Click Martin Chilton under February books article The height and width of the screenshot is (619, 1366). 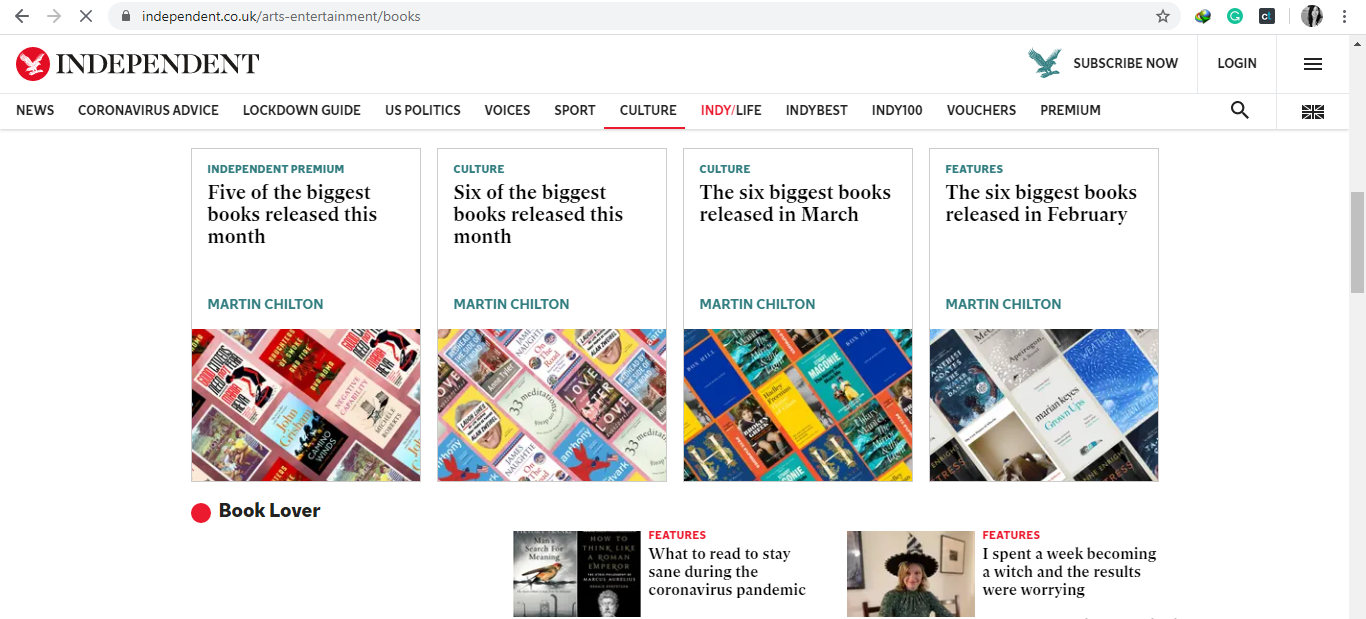(x=1003, y=304)
